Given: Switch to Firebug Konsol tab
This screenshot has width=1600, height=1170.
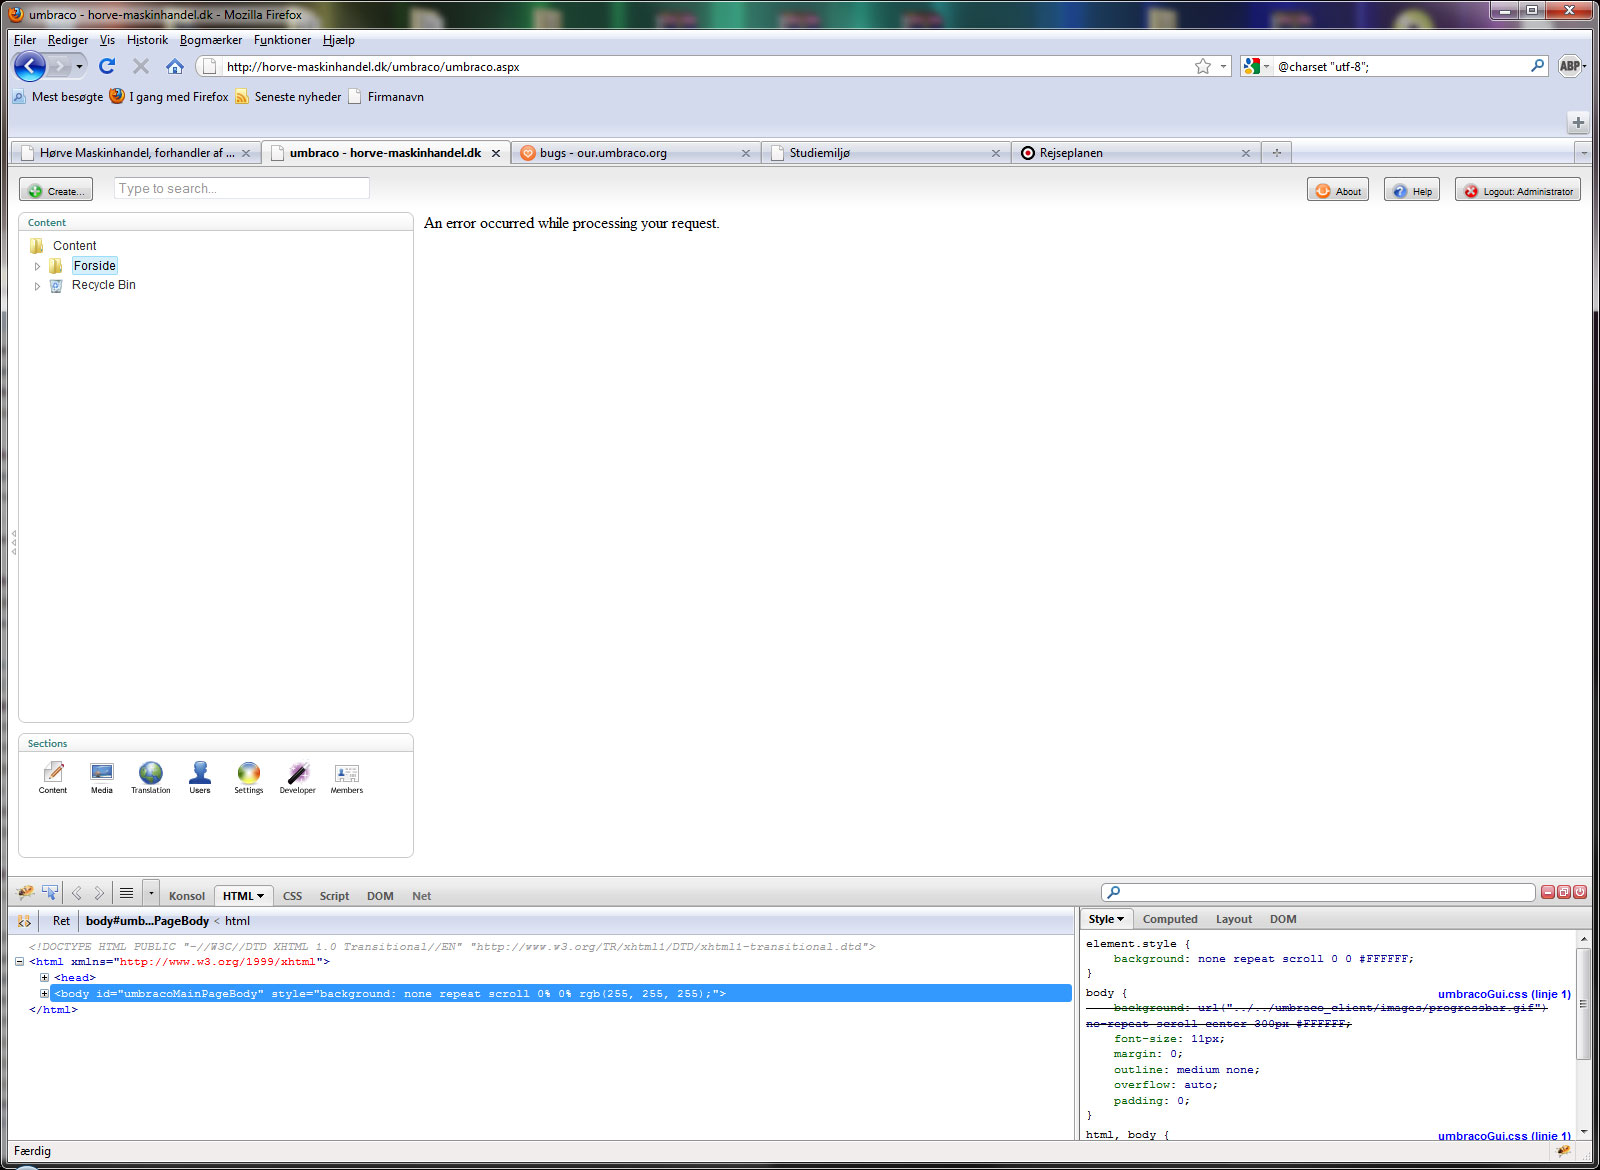Looking at the screenshot, I should click(187, 896).
